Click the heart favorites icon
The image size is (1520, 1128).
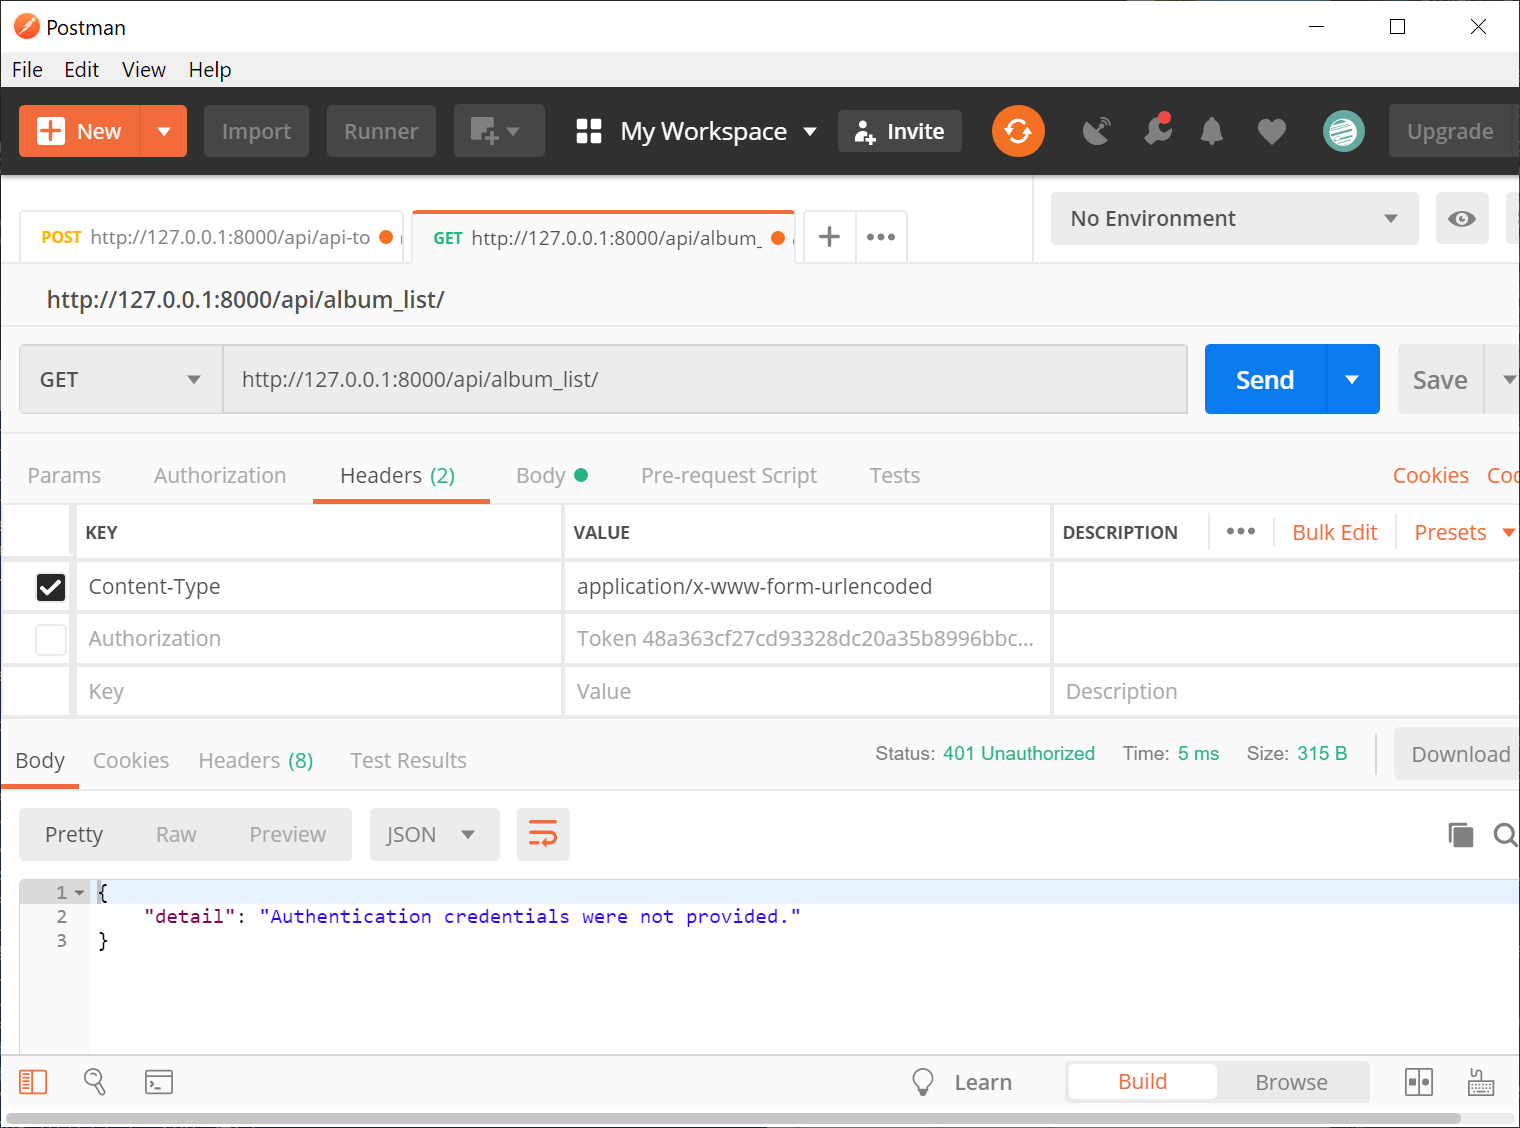(x=1271, y=131)
